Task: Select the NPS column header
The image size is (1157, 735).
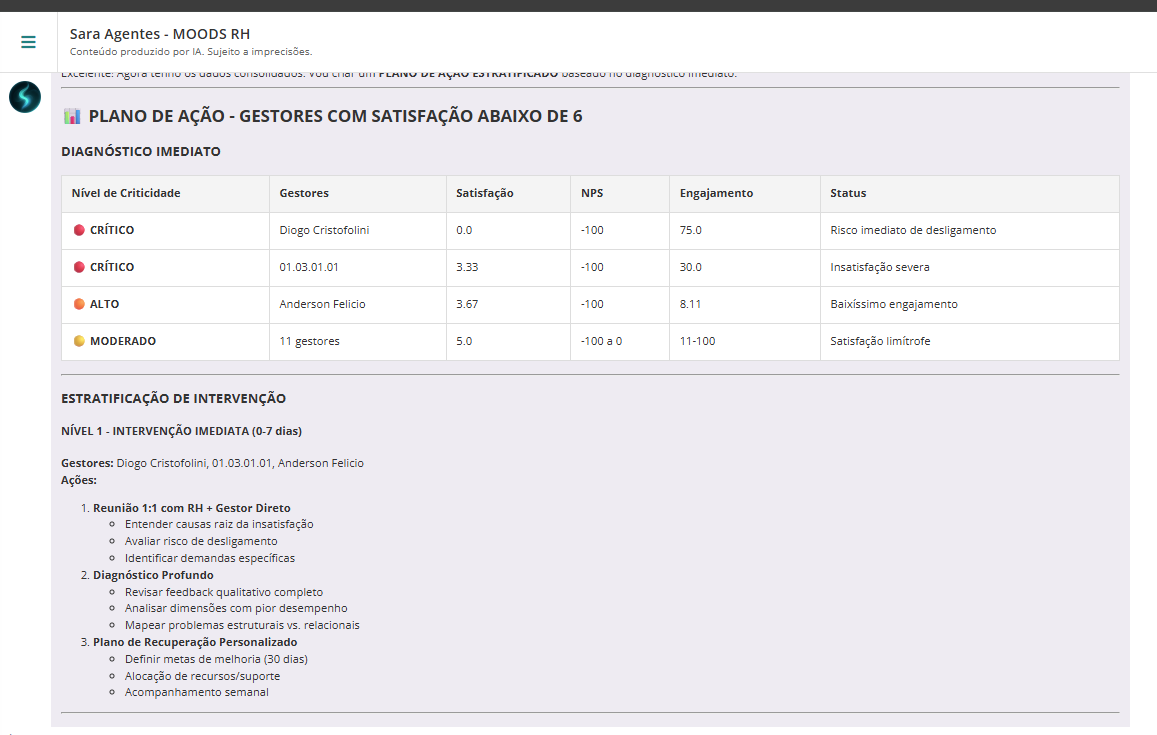Action: tap(592, 193)
